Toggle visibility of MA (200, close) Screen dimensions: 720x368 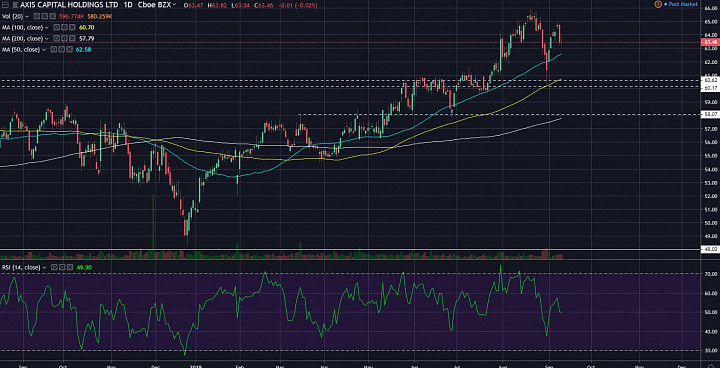56,39
